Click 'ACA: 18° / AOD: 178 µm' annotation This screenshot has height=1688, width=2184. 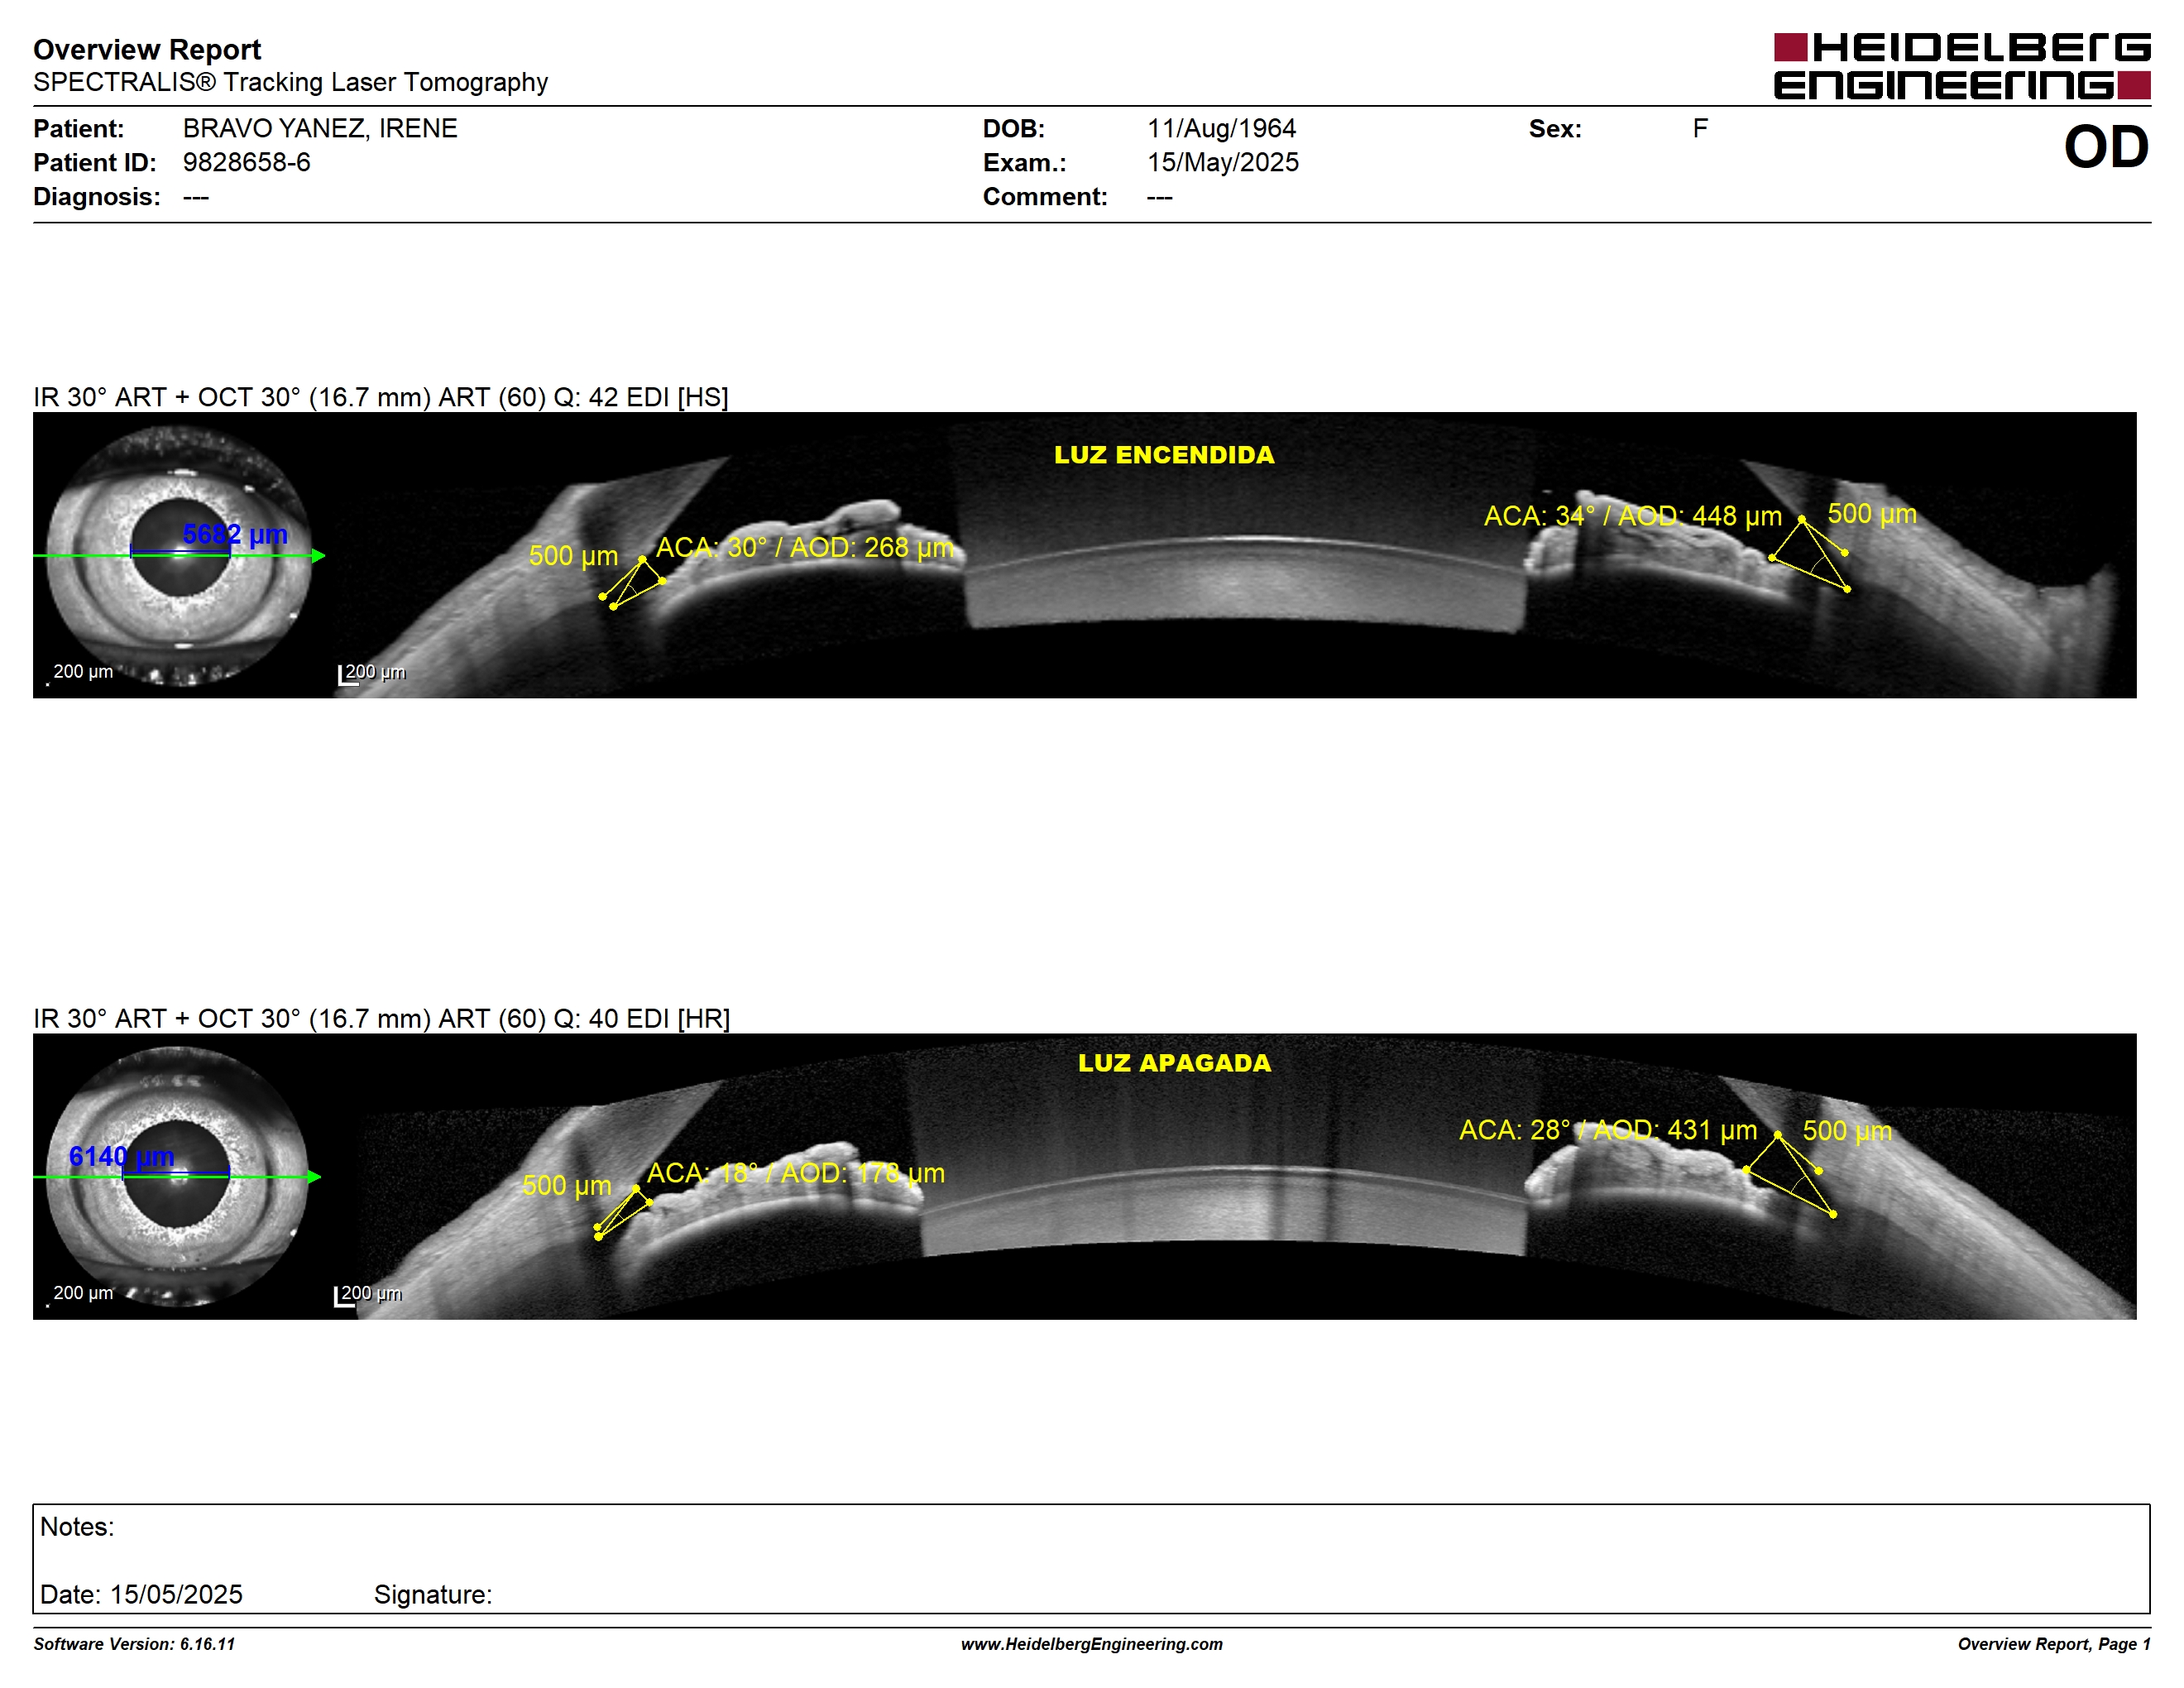click(796, 1173)
